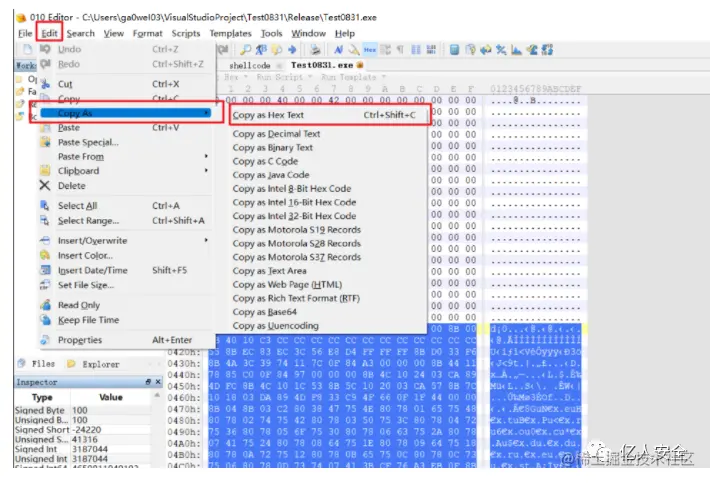The image size is (710, 483).
Task: Click the Print toolbar icon
Action: pos(316,50)
